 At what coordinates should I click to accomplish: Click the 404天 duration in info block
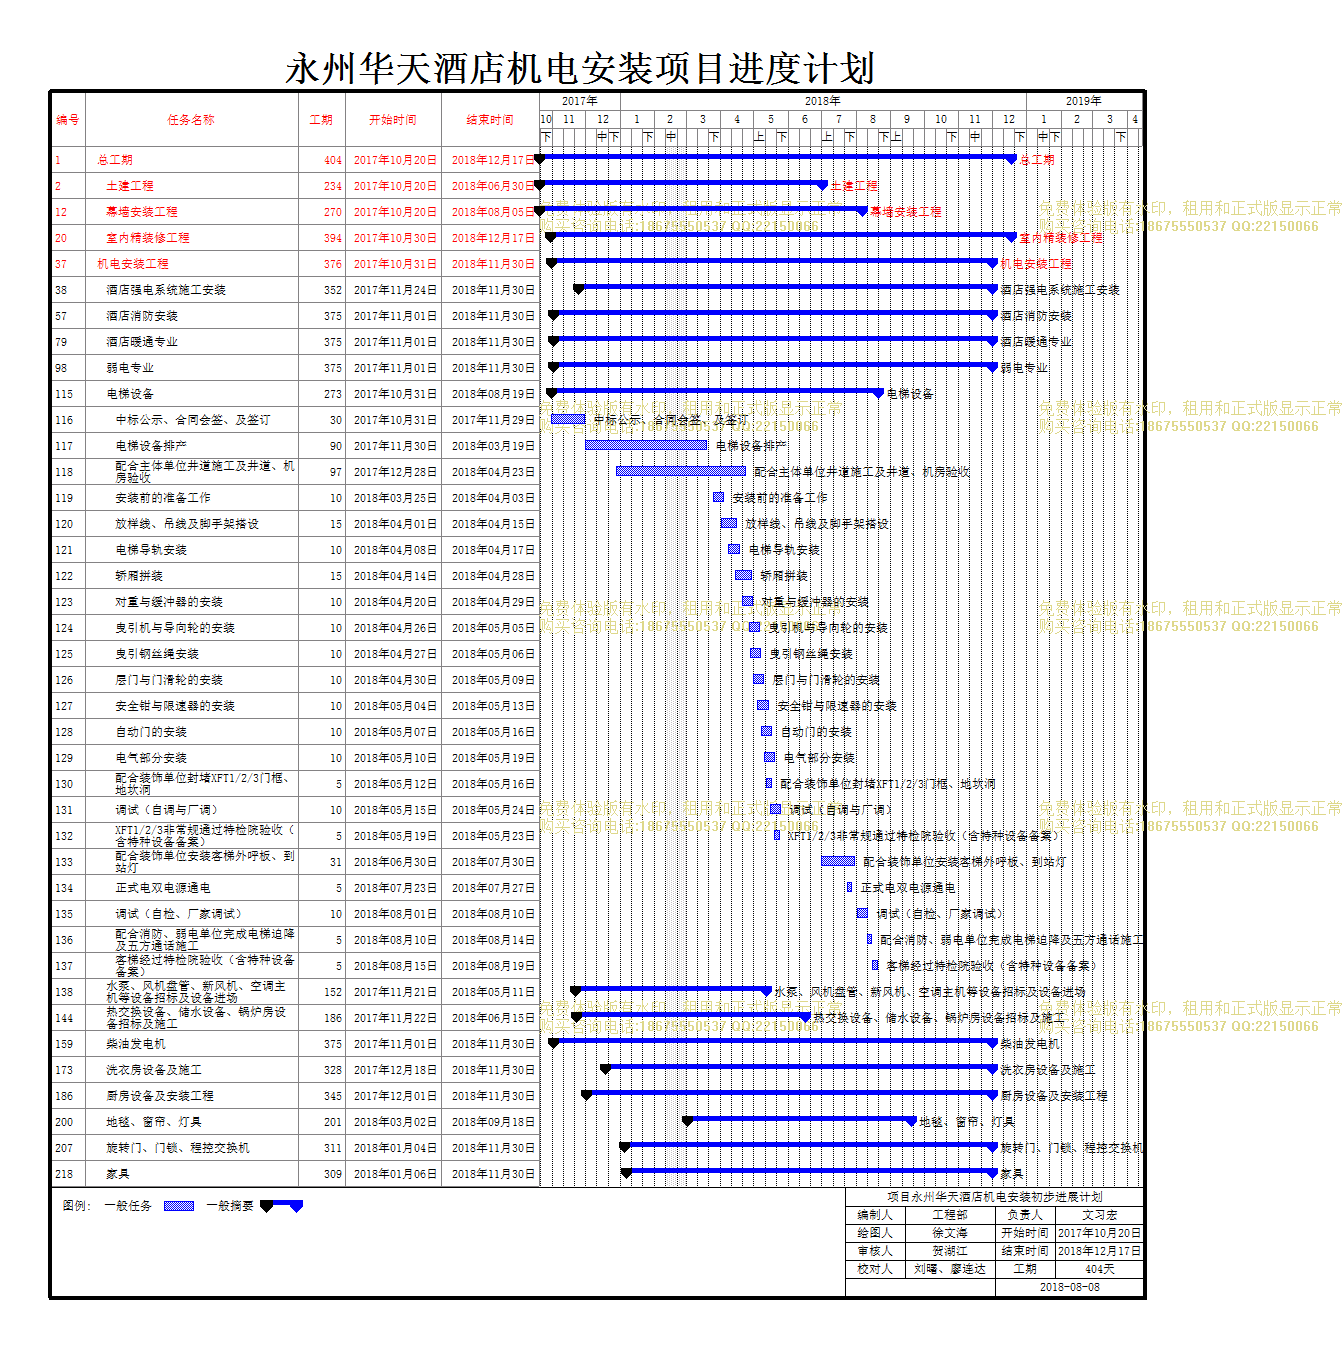pos(1099,1269)
